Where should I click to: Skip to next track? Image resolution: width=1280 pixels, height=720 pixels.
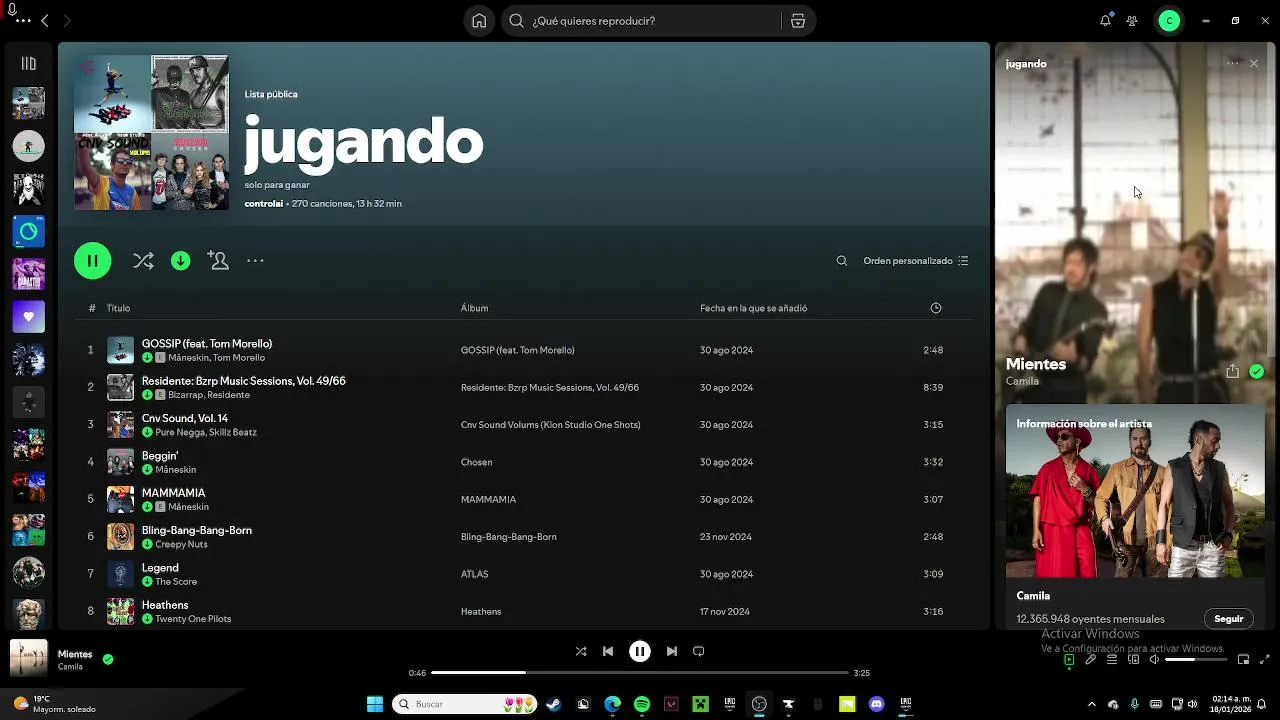coord(672,651)
